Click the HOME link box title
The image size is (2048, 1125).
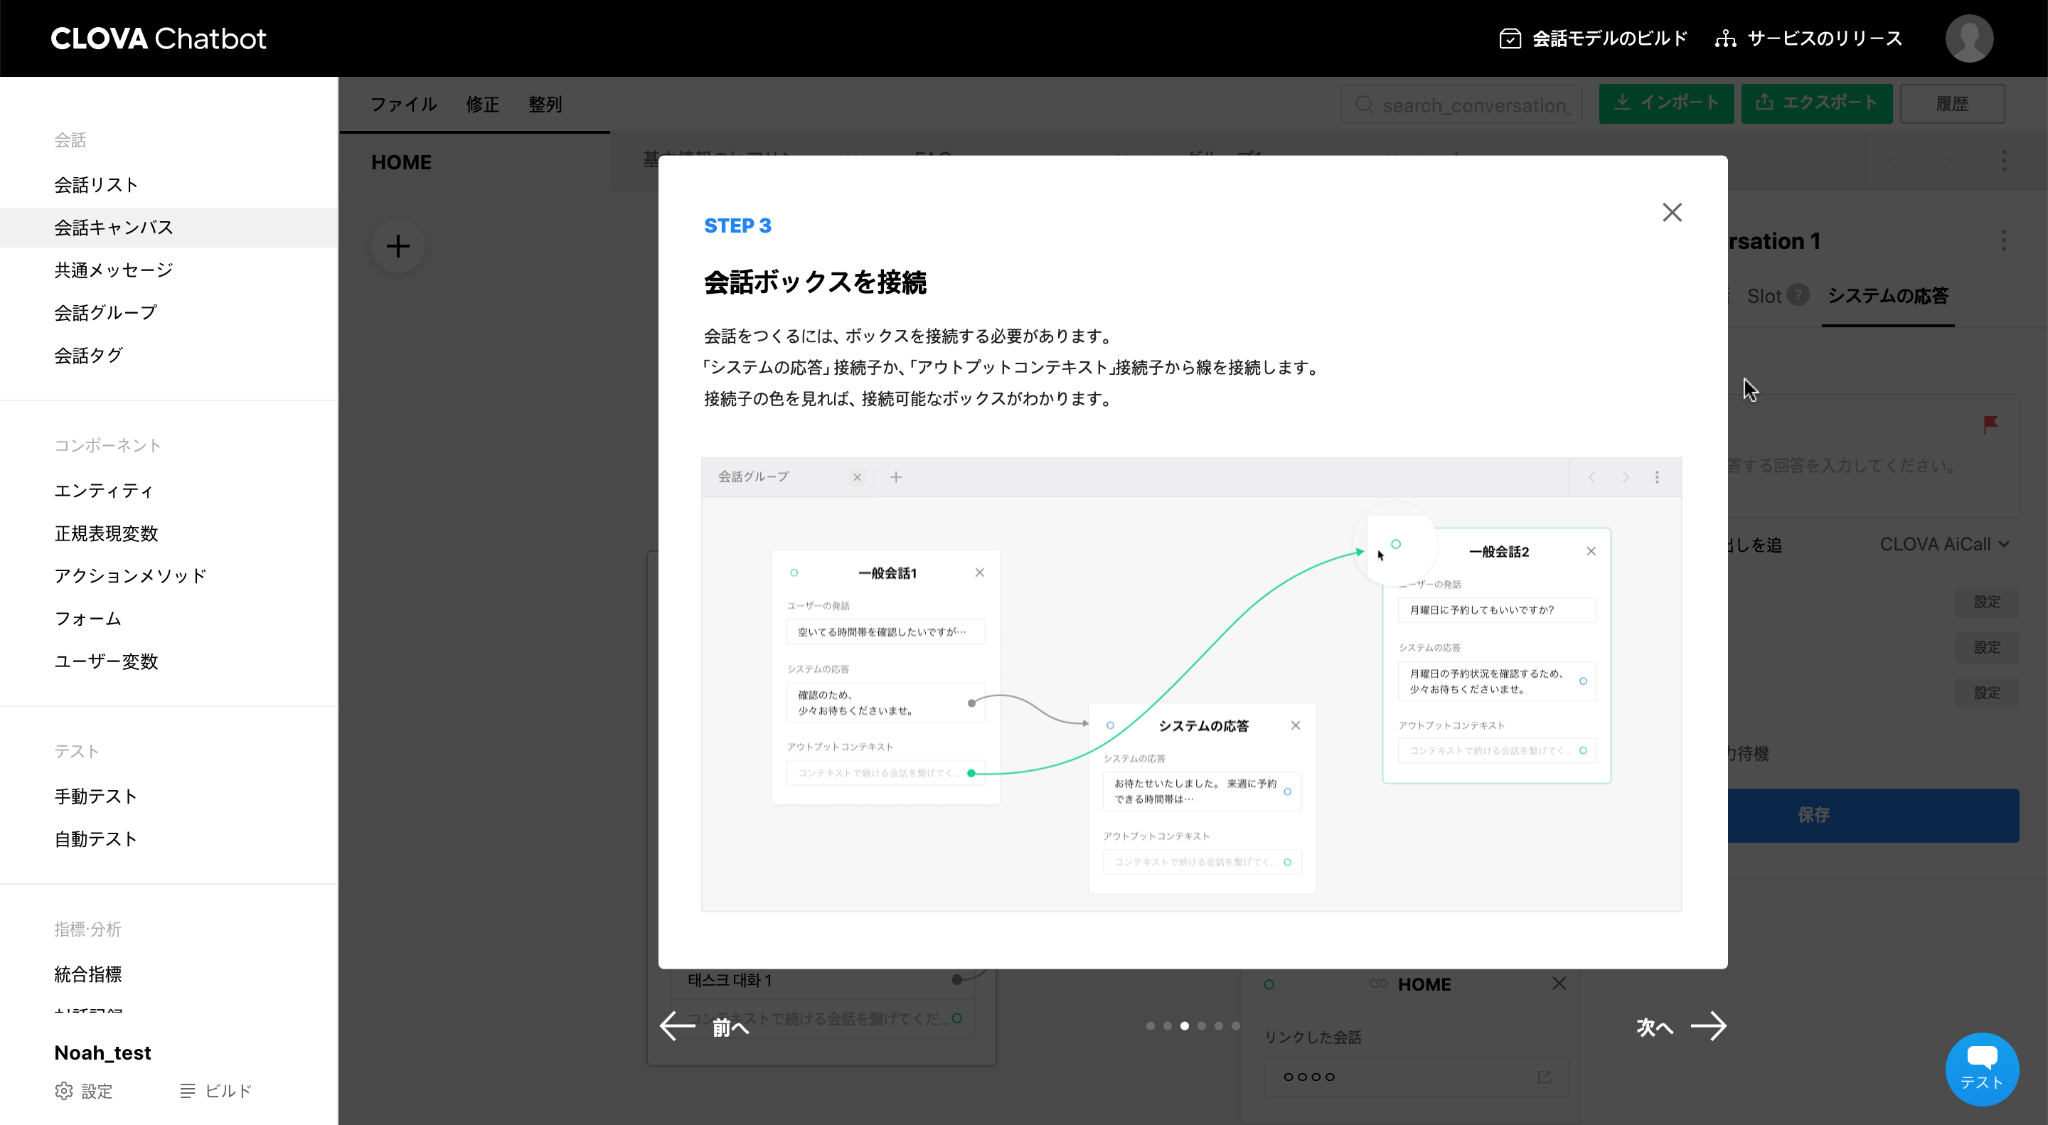click(x=1424, y=985)
